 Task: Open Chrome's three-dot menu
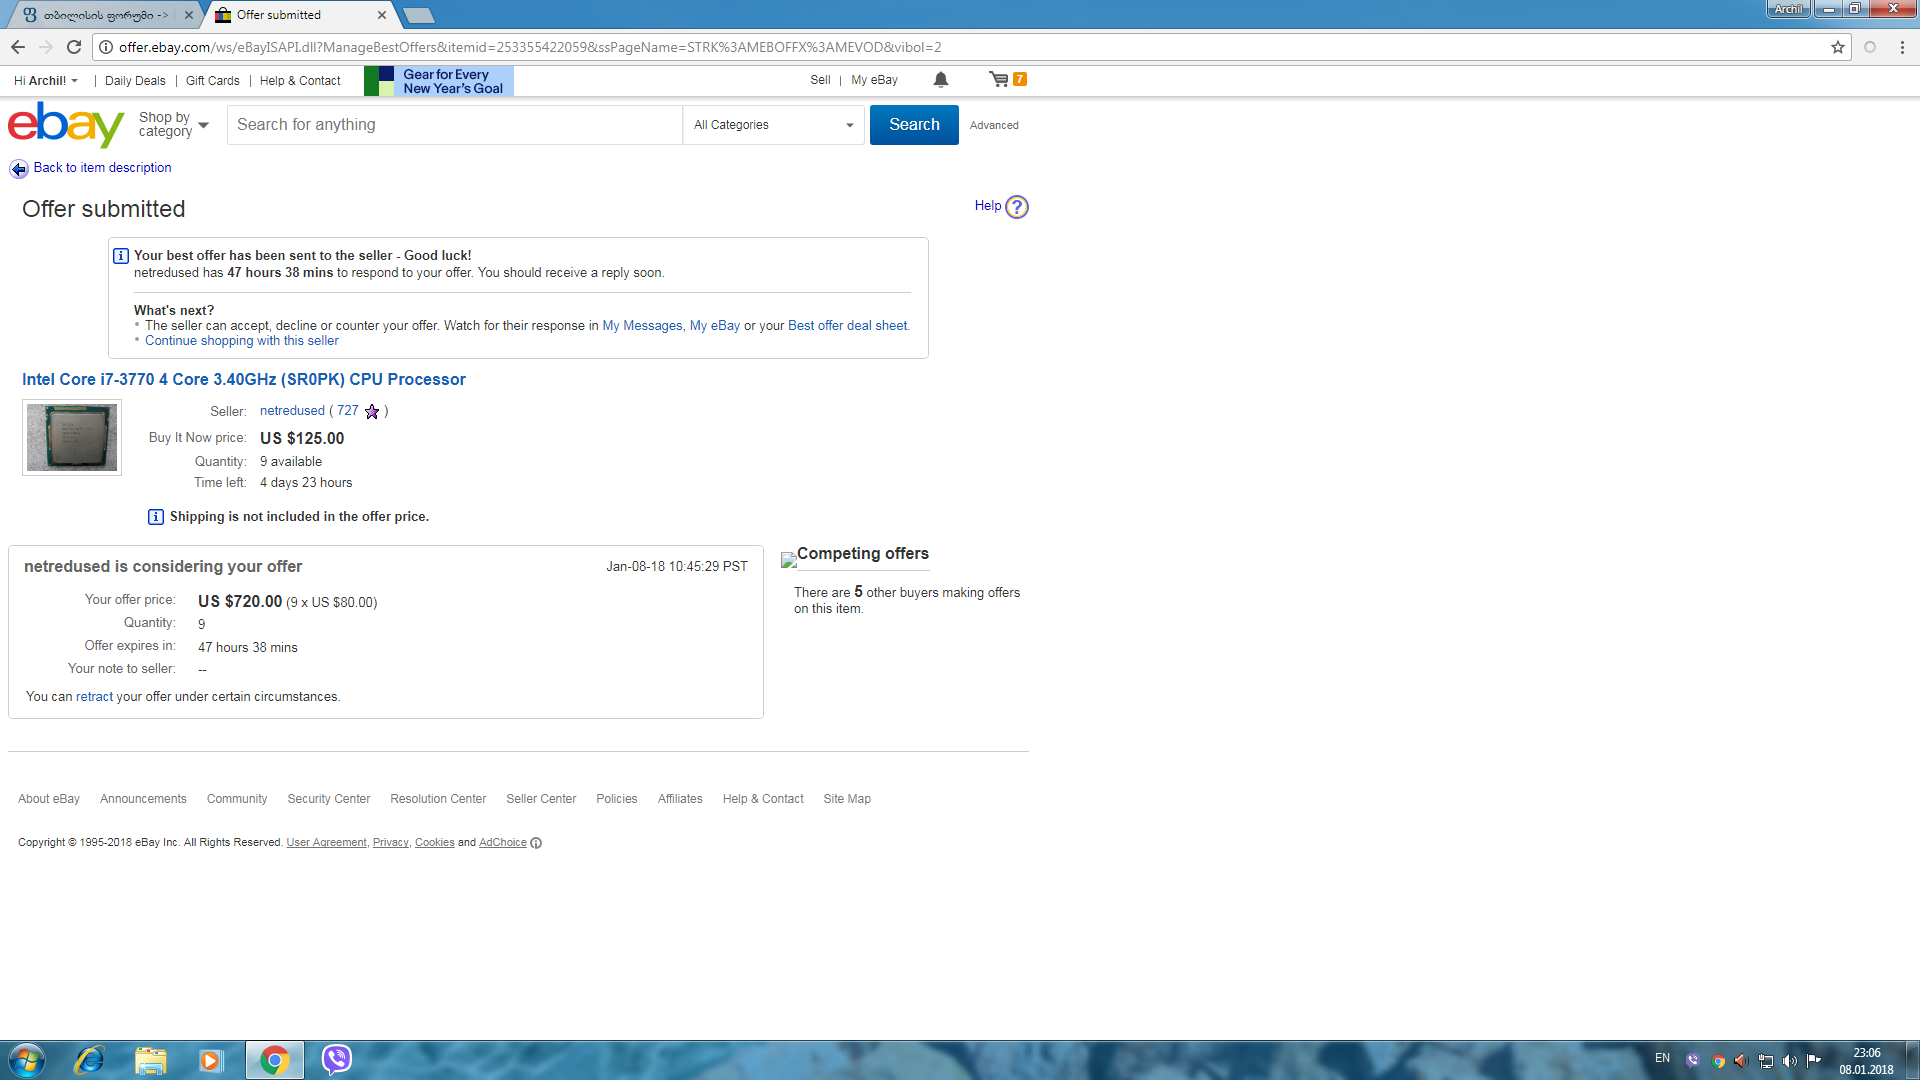1902,47
